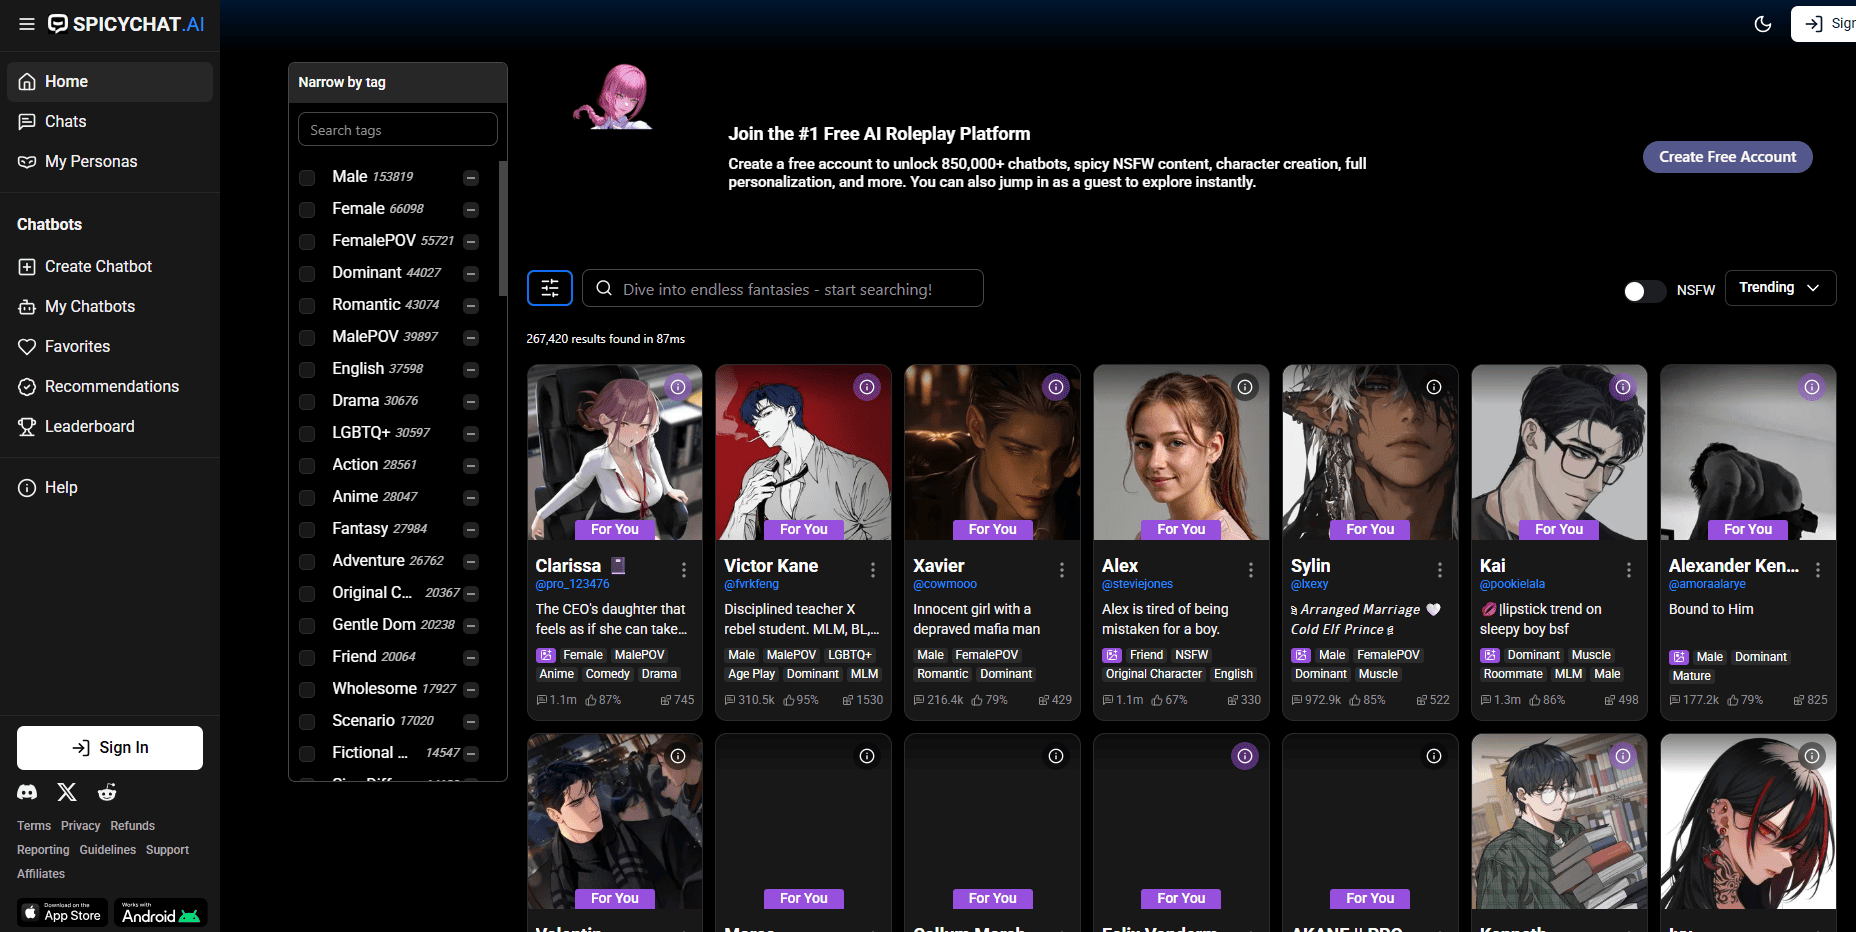Go to Home in sidebar

point(110,82)
